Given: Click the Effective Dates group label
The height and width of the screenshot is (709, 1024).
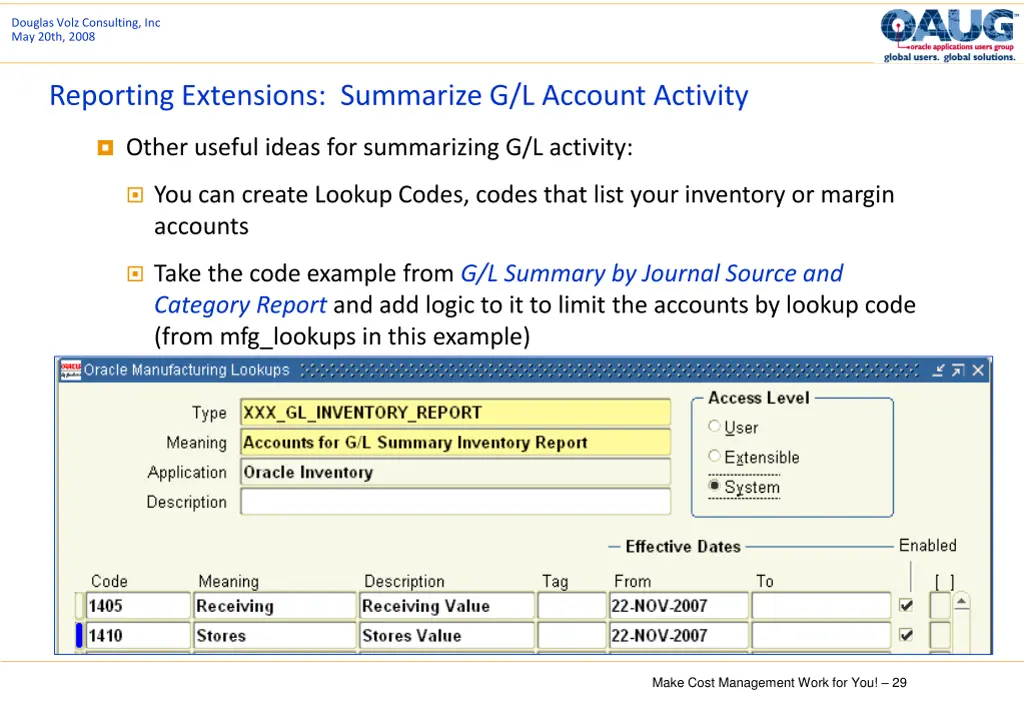Looking at the screenshot, I should pyautogui.click(x=683, y=546).
